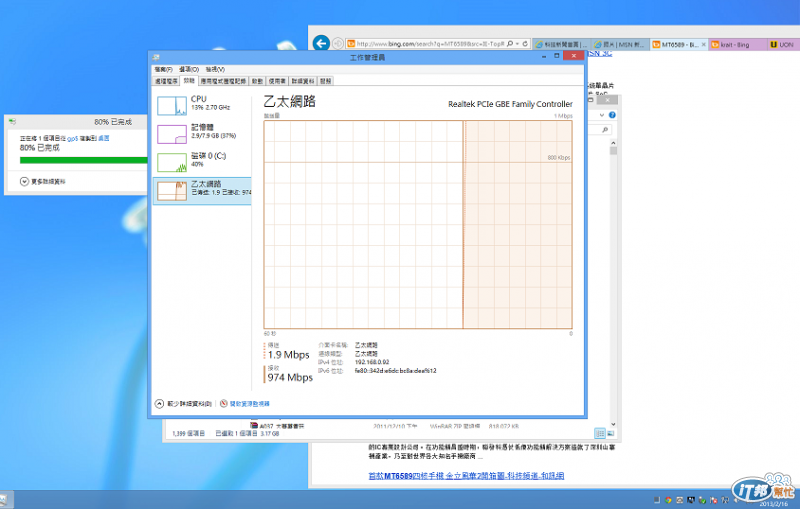This screenshot has height=509, width=800.
Task: Switch to the UON browser tab
Action: coord(784,44)
